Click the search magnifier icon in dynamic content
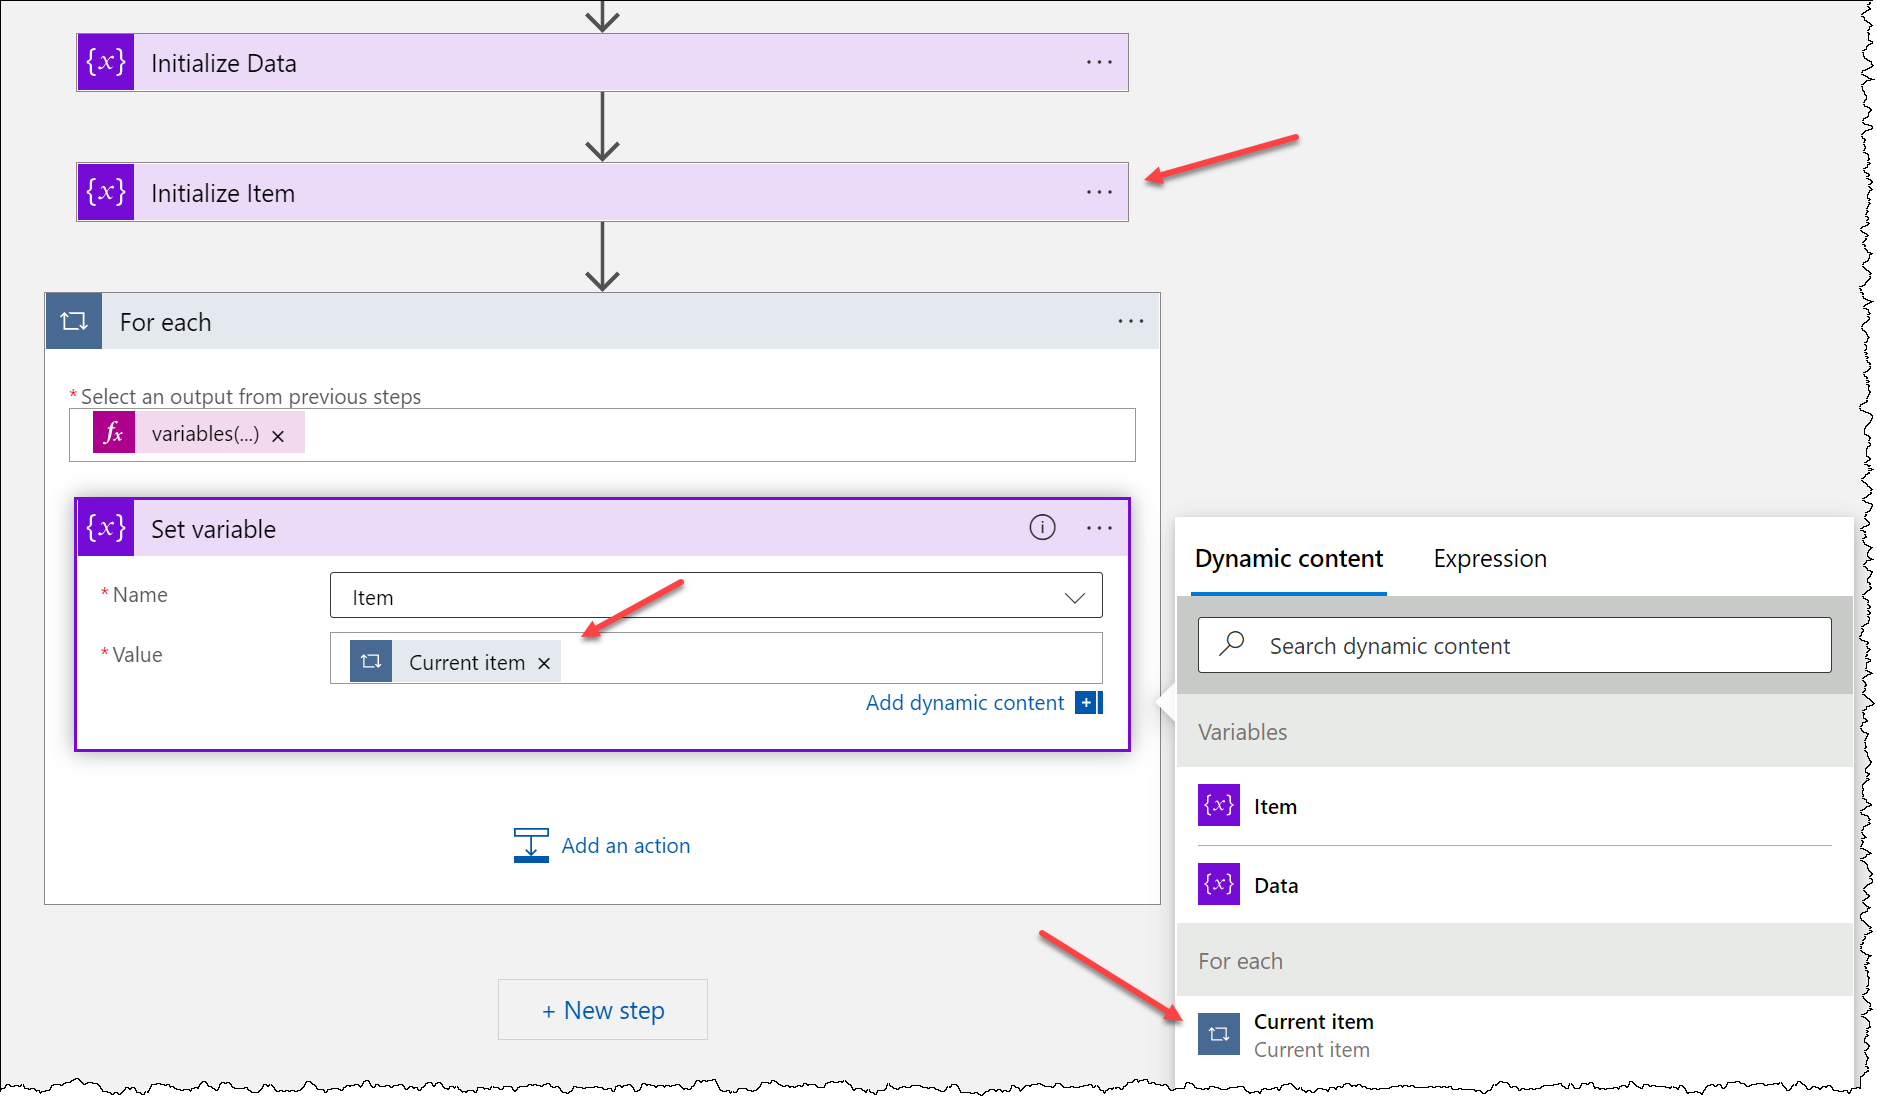The height and width of the screenshot is (1097, 1877). coord(1232,644)
